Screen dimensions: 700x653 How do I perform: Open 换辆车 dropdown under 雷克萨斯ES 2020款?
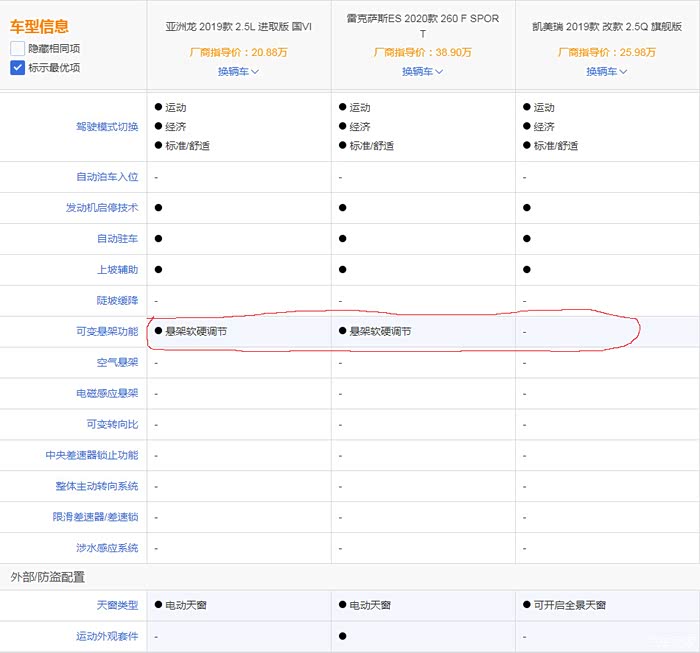point(422,71)
